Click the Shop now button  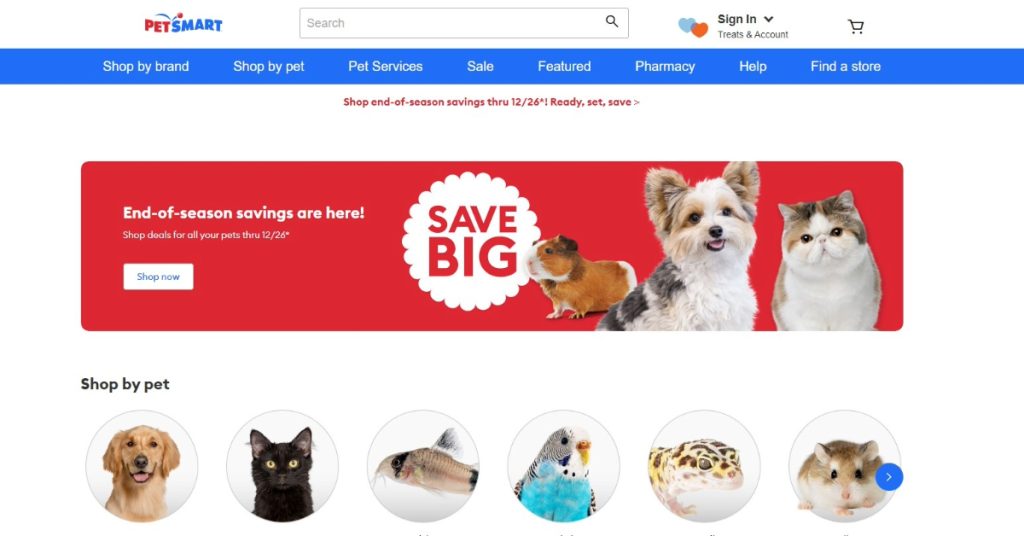[x=158, y=276]
